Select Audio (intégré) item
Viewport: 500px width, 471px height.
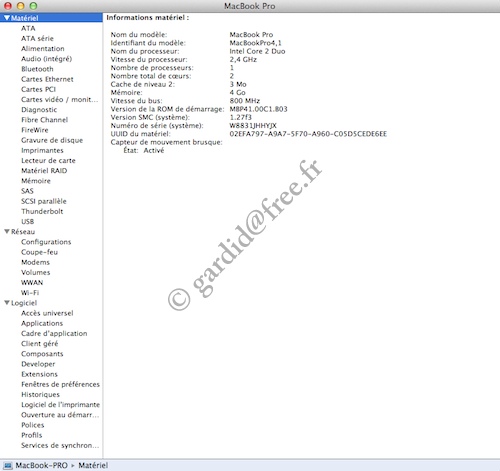point(46,59)
